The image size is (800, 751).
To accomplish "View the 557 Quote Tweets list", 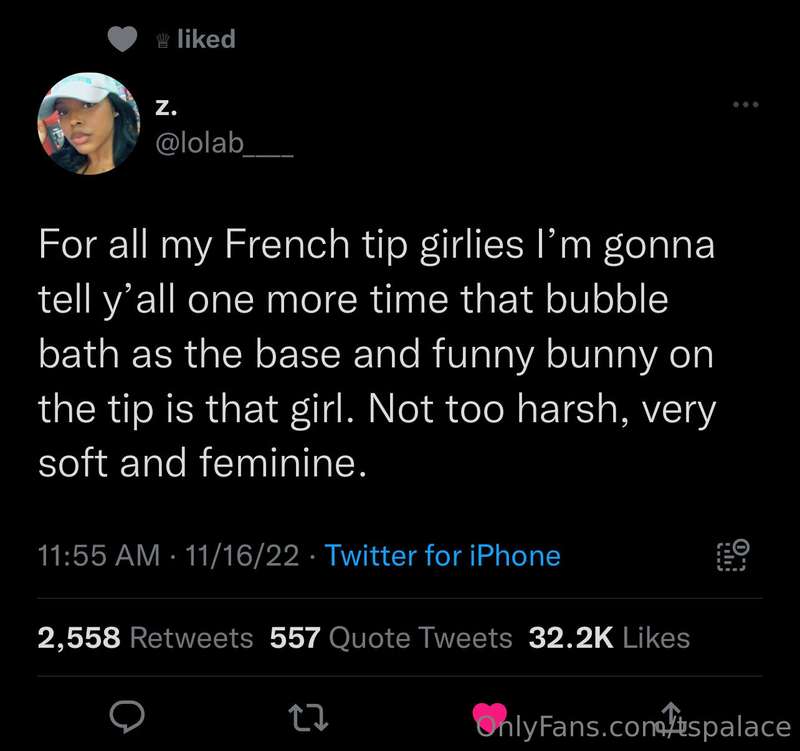I will click(391, 638).
